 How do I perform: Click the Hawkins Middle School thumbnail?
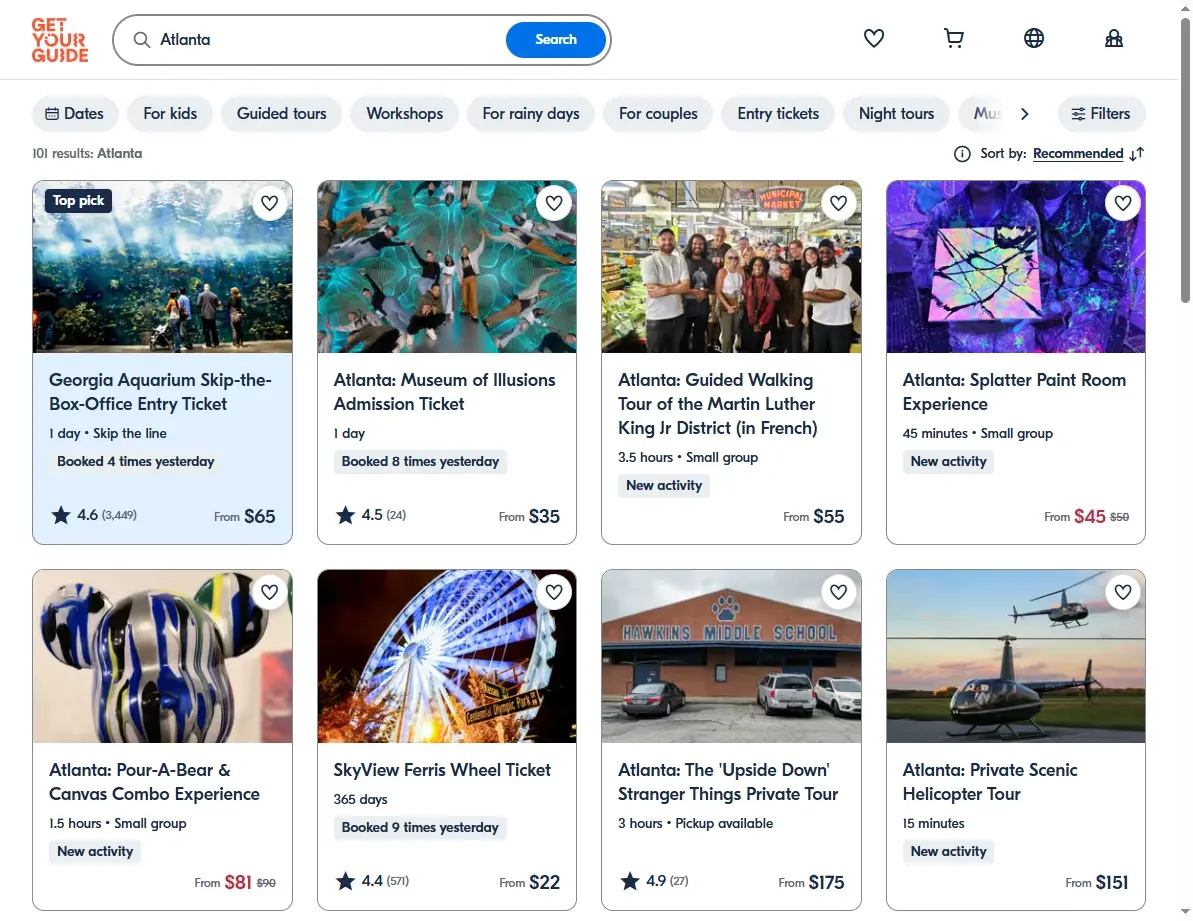click(731, 656)
